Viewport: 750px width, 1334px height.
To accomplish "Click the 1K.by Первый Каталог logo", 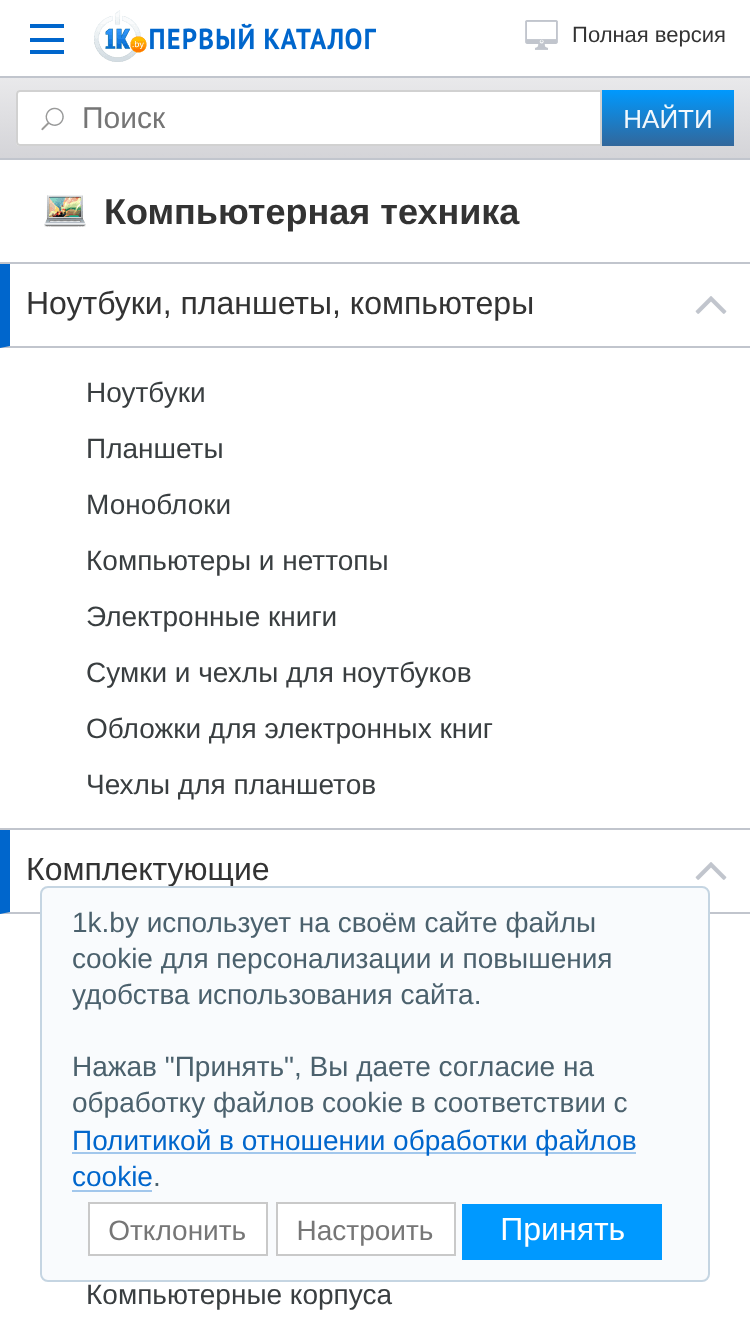I will 235,38.
